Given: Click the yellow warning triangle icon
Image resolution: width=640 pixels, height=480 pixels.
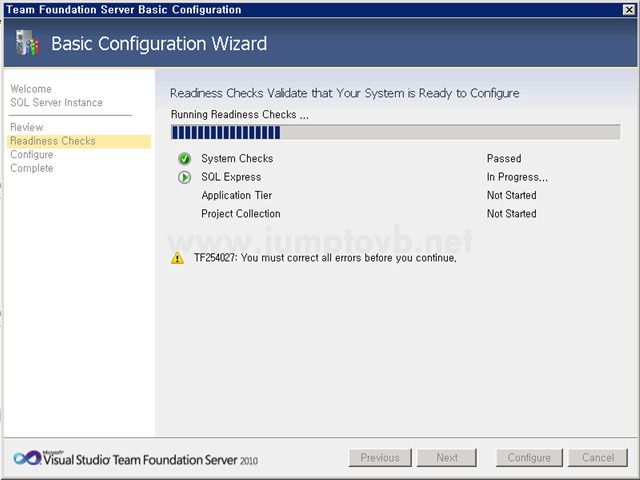Looking at the screenshot, I should coord(177,258).
